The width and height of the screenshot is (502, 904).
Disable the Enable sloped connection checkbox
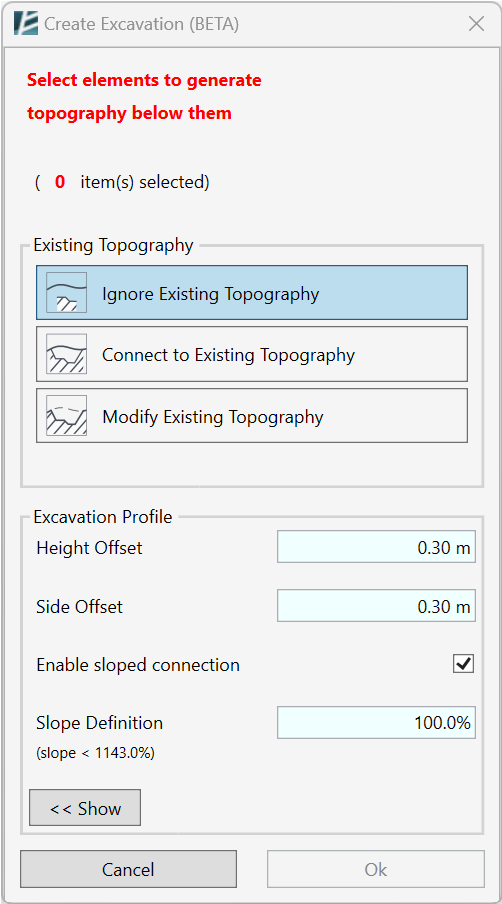[463, 664]
